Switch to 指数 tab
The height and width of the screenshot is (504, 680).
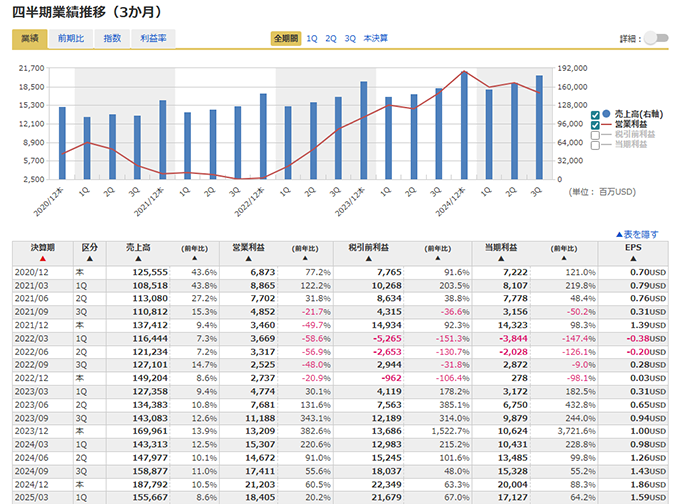pyautogui.click(x=112, y=38)
